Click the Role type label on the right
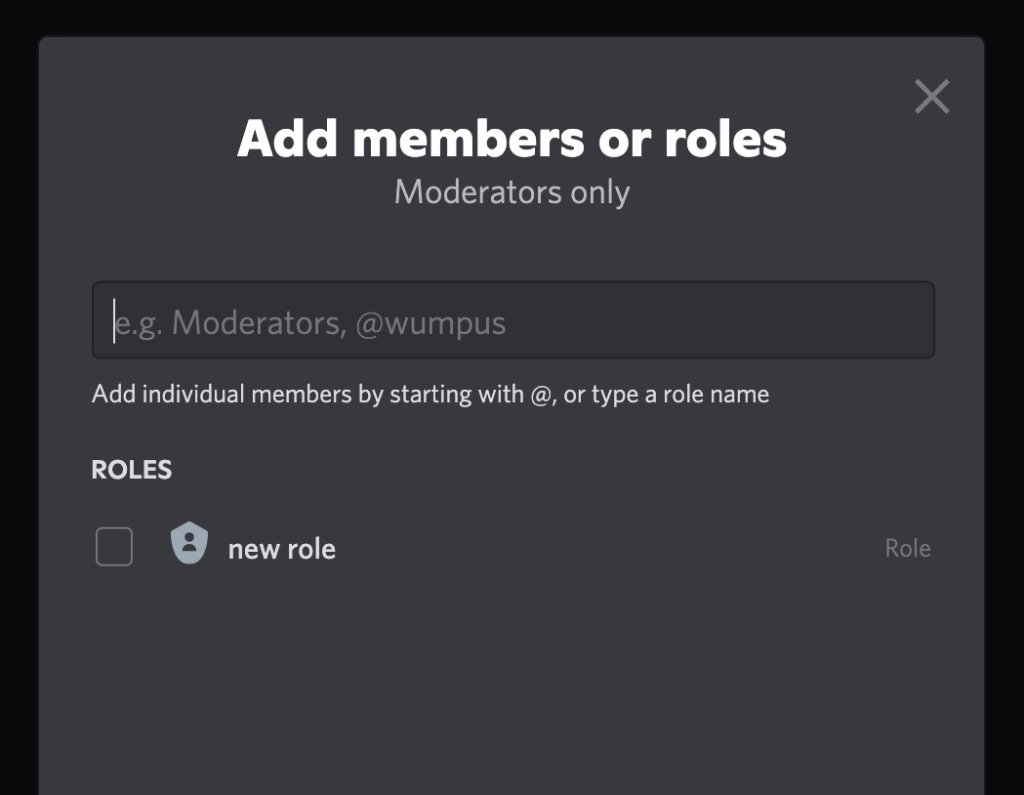The height and width of the screenshot is (795, 1024). coord(907,547)
